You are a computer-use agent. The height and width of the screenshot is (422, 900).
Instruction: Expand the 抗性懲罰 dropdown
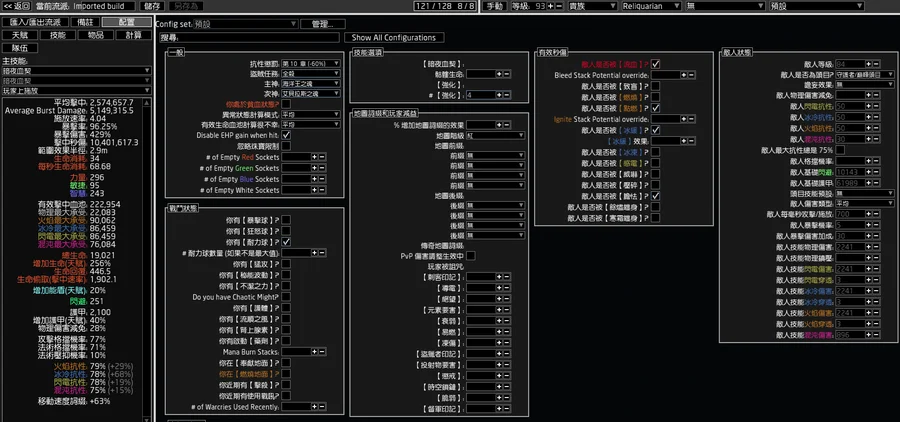tap(310, 64)
